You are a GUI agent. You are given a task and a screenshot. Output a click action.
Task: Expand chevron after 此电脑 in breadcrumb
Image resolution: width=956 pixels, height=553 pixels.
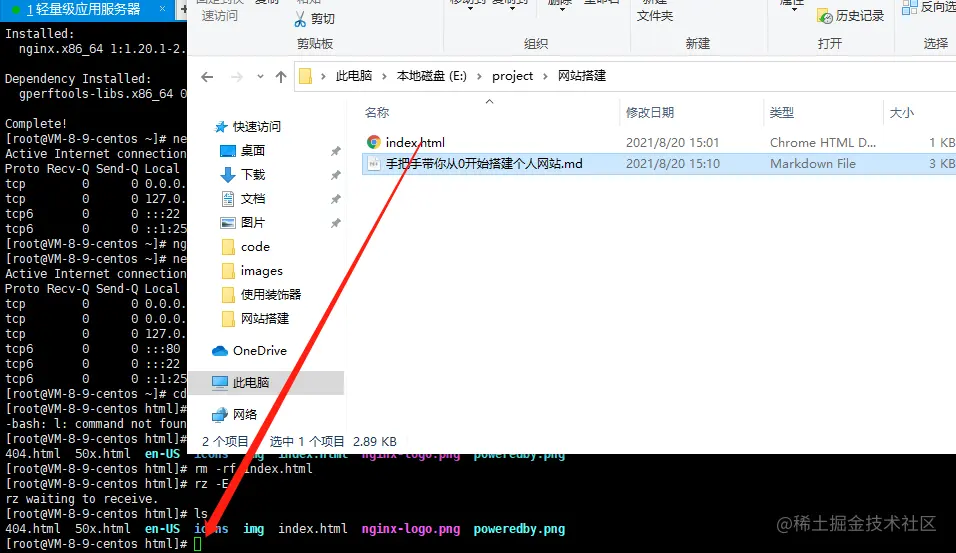click(384, 76)
